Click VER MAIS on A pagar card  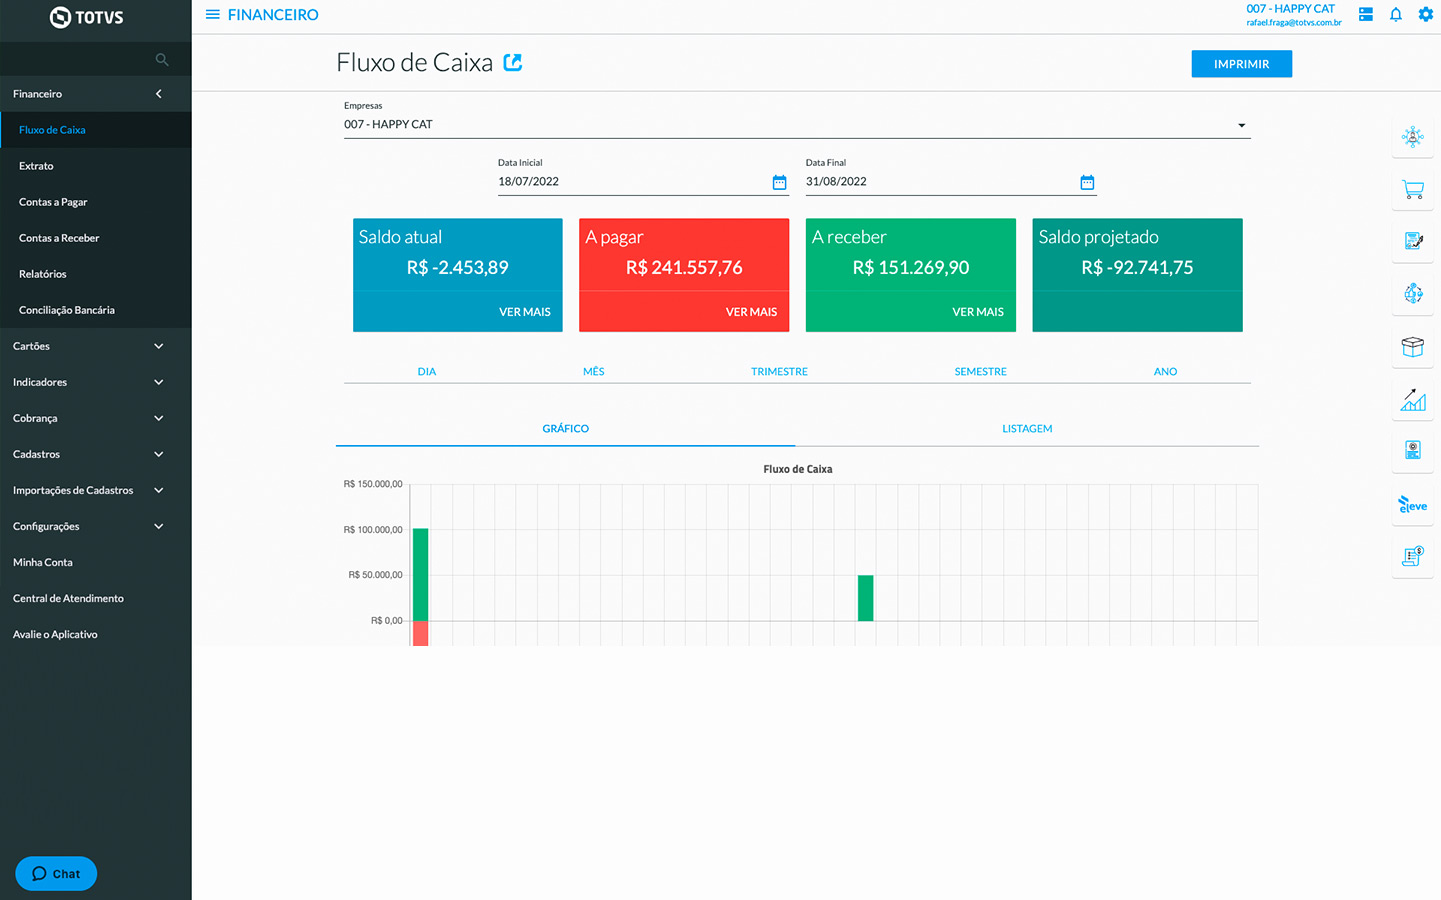(750, 312)
